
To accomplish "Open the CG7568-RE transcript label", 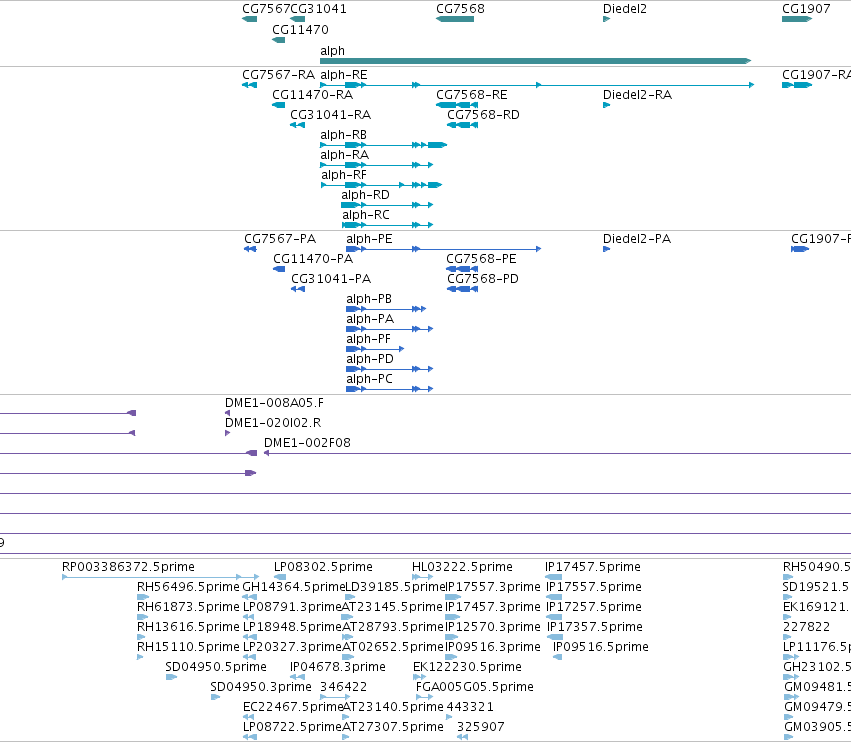I will click(472, 94).
